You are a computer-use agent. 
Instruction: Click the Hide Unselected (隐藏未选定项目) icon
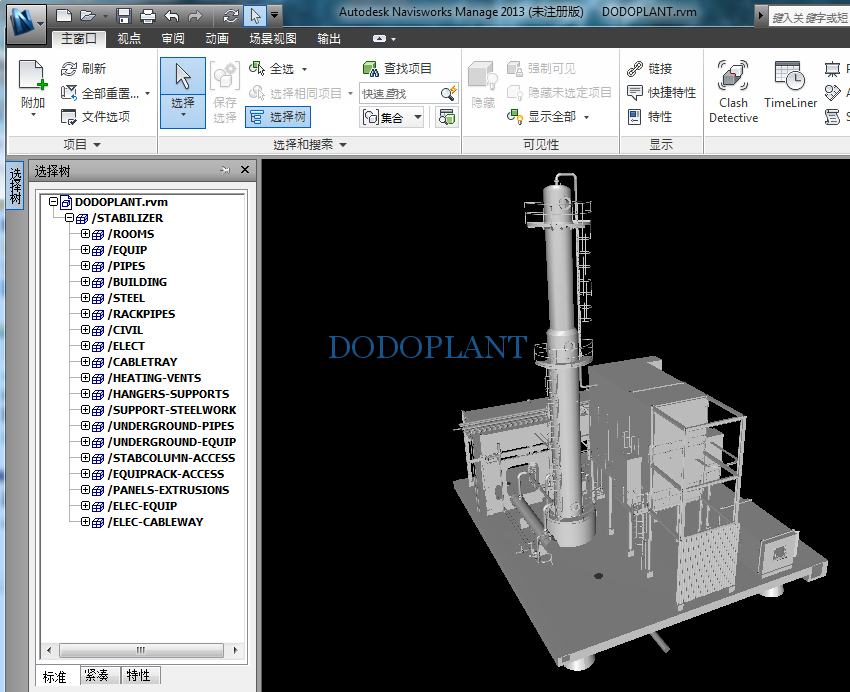(x=514, y=93)
